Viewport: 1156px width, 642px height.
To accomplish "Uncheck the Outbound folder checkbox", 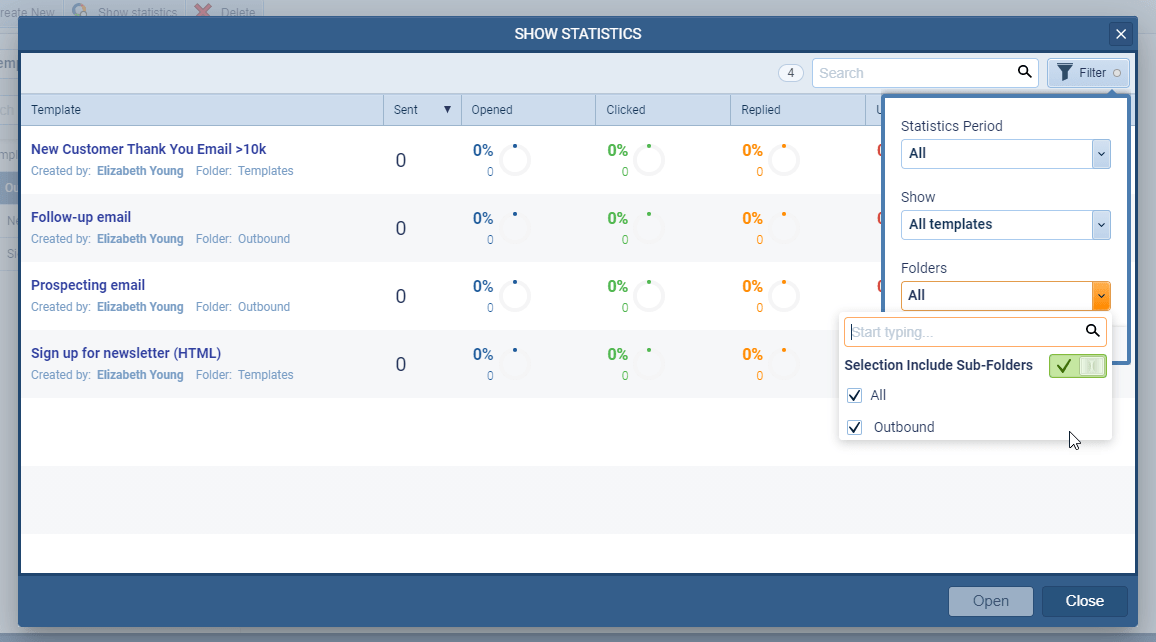I will pos(854,427).
